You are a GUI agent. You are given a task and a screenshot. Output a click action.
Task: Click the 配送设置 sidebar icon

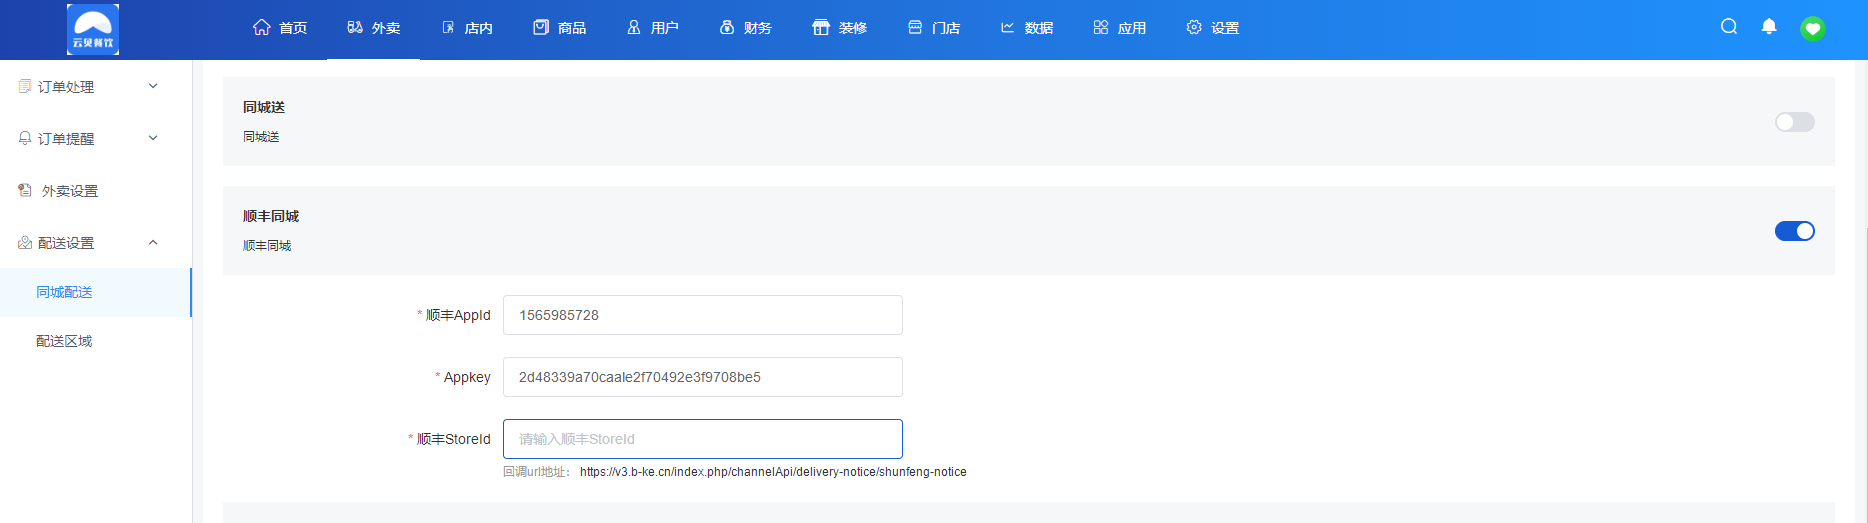pos(25,242)
